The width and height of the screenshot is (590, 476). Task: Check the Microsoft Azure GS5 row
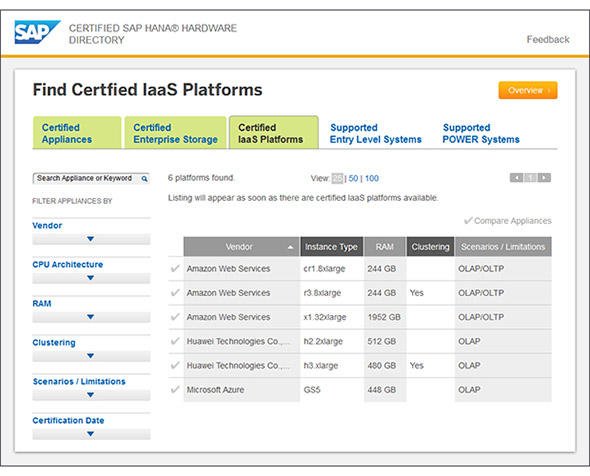[x=175, y=389]
